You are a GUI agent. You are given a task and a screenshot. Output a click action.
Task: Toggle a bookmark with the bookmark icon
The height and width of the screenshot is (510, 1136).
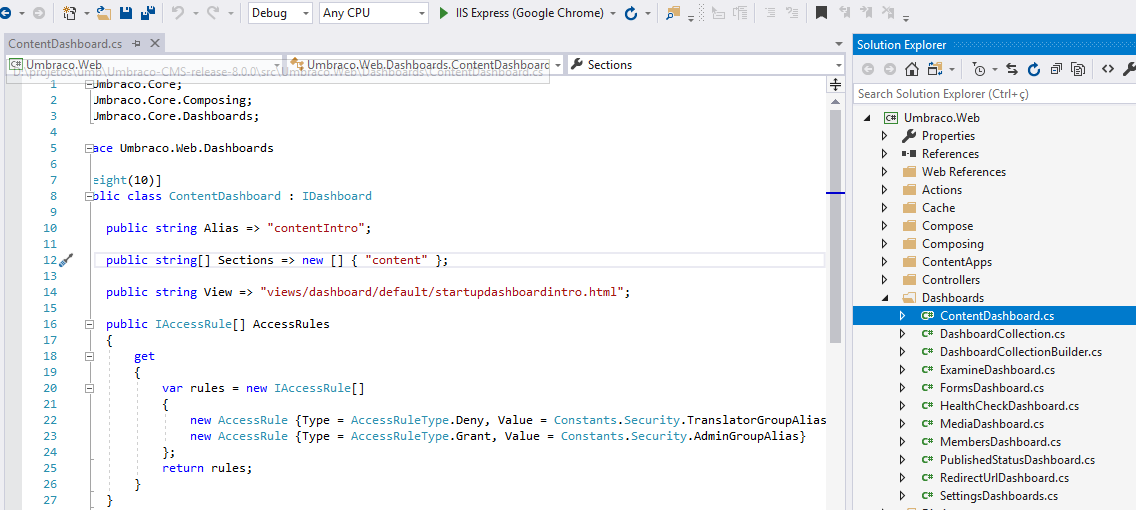pos(821,12)
